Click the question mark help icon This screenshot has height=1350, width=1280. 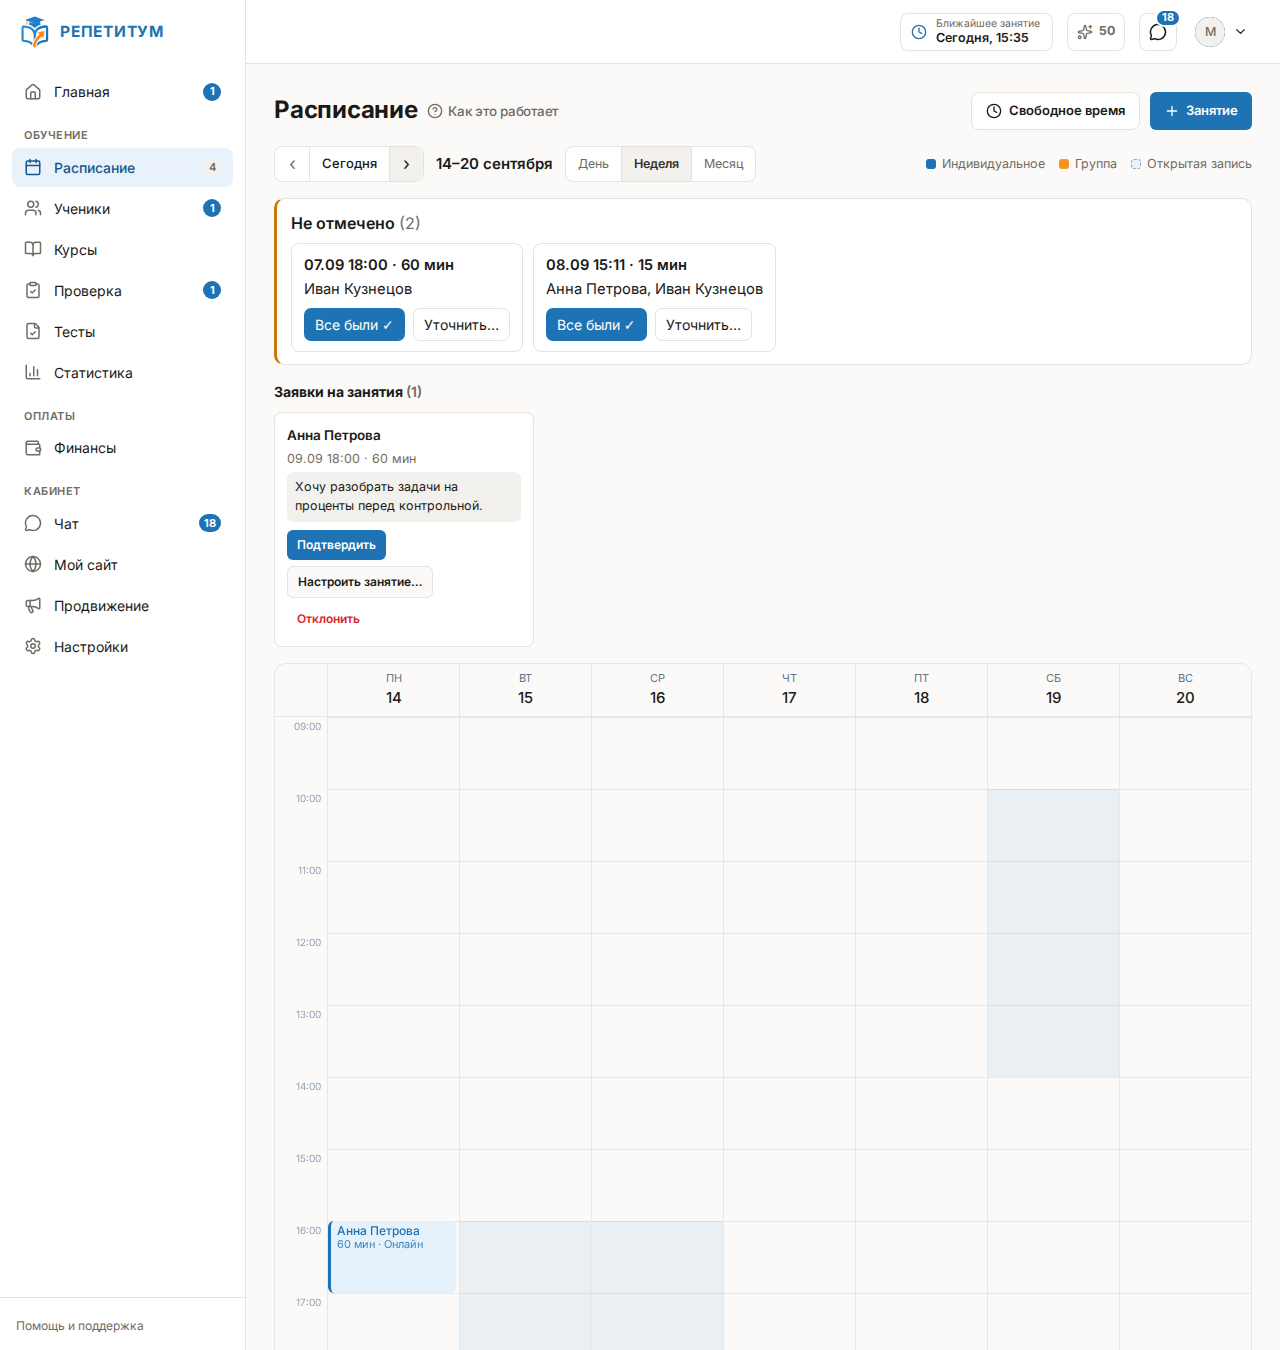pyautogui.click(x=435, y=111)
